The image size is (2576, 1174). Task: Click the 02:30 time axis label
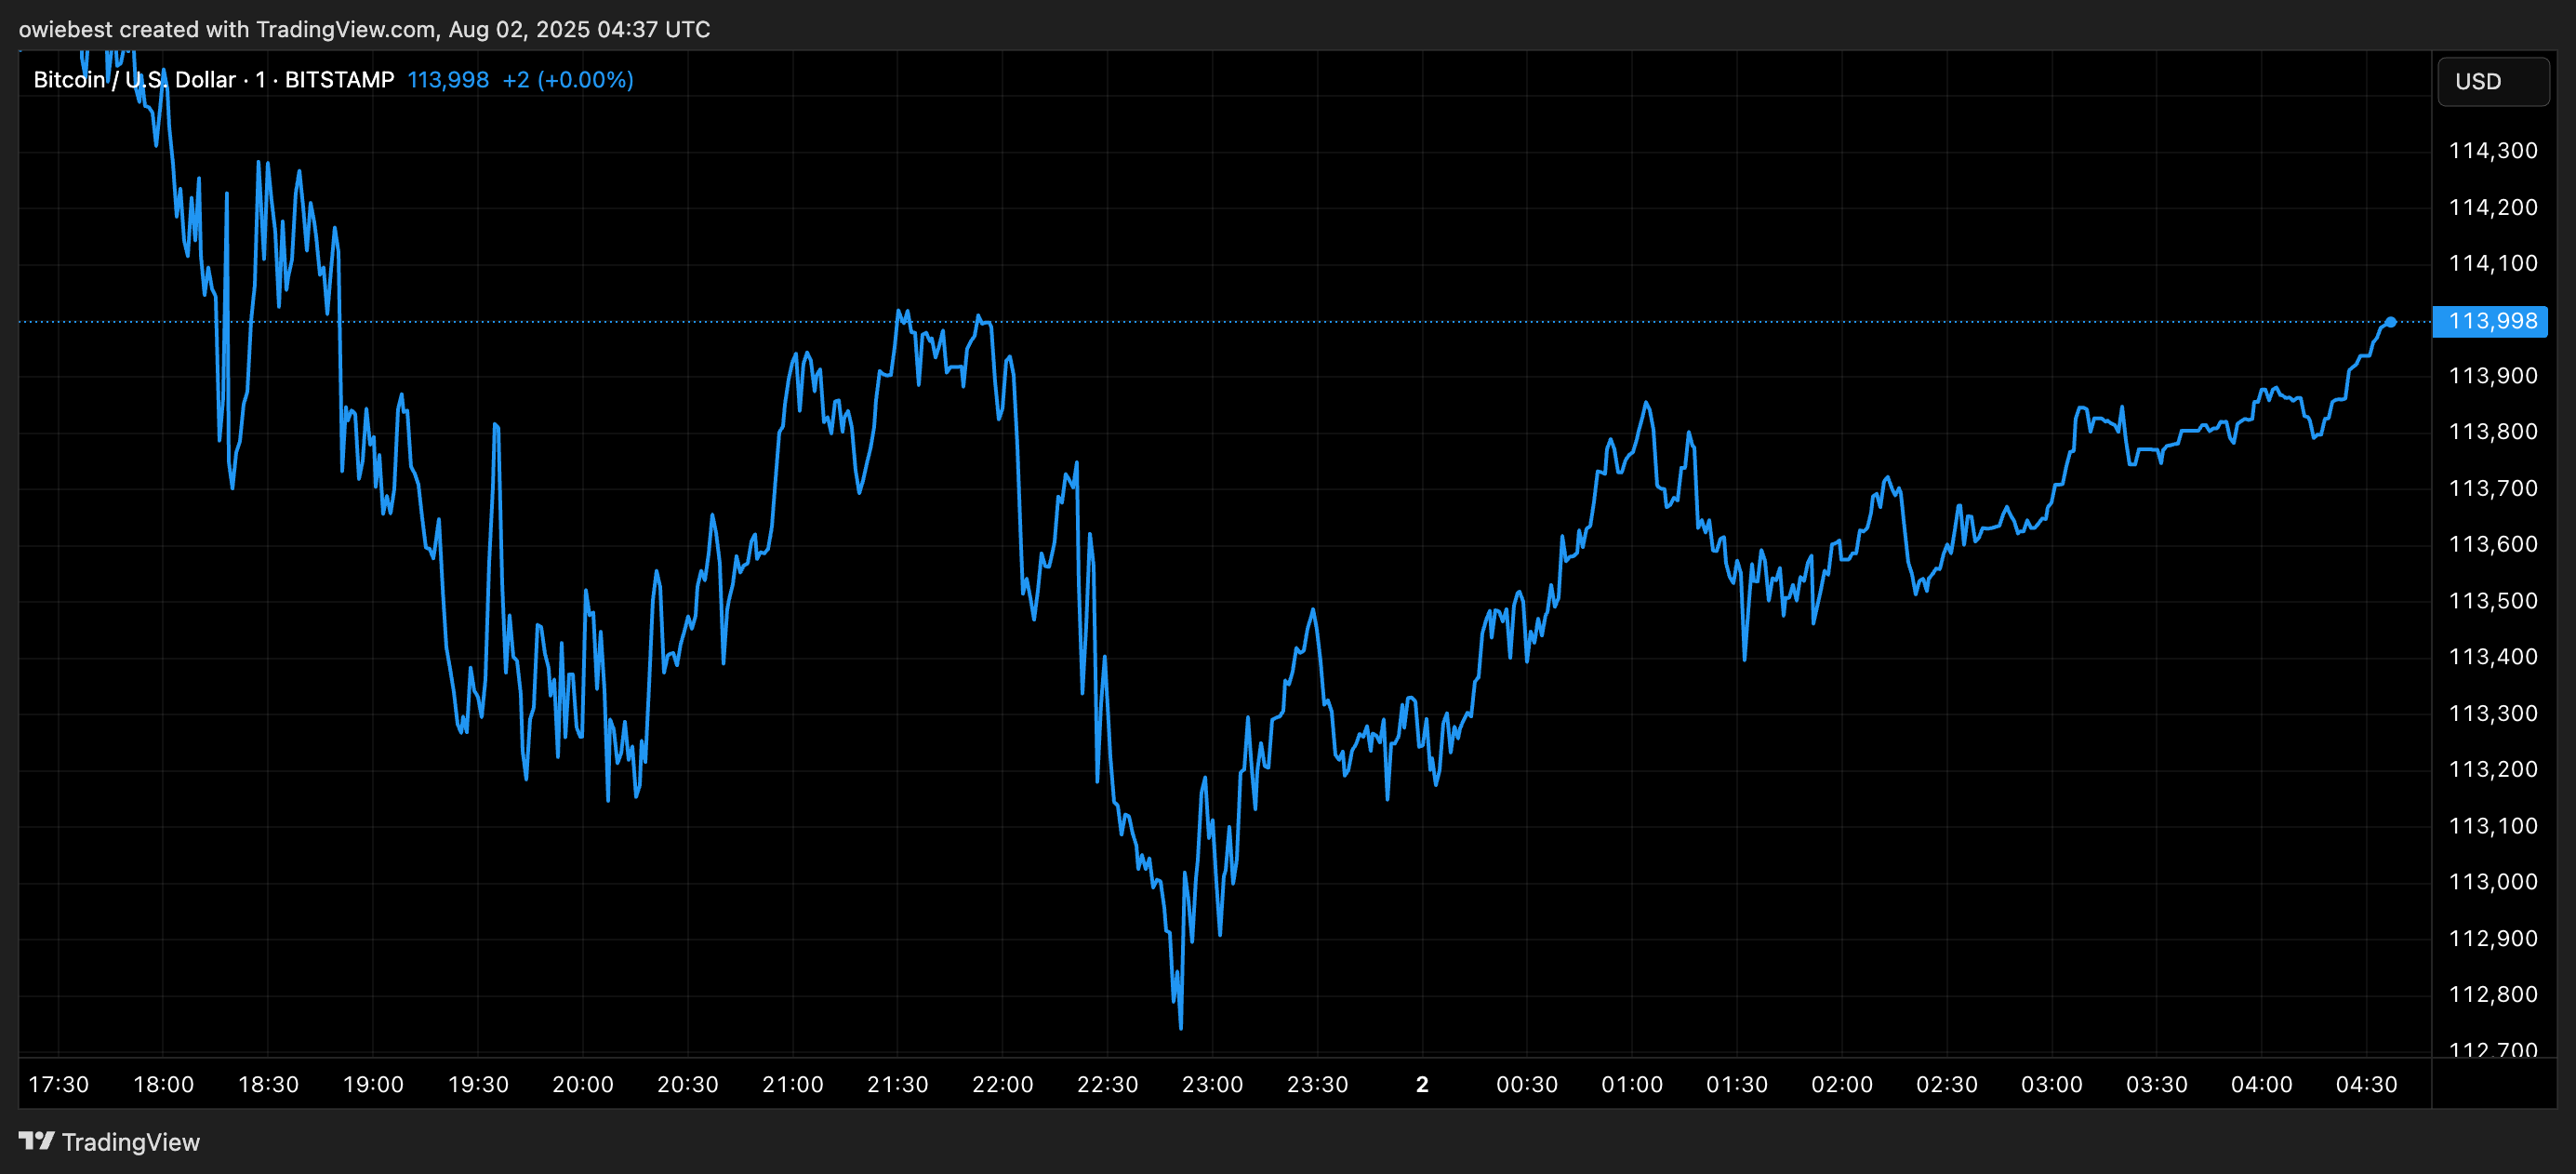(x=1948, y=1085)
